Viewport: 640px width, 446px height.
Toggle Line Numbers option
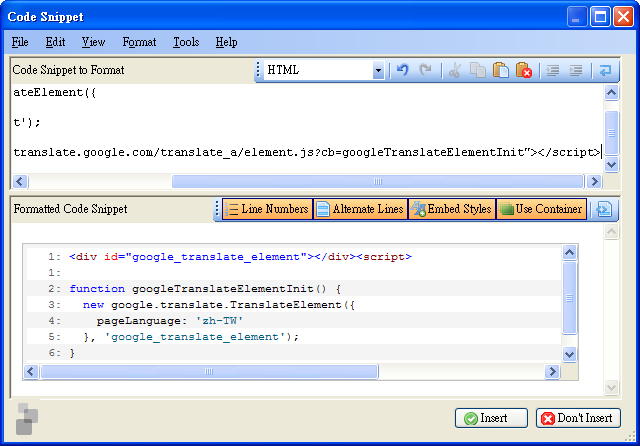267,209
